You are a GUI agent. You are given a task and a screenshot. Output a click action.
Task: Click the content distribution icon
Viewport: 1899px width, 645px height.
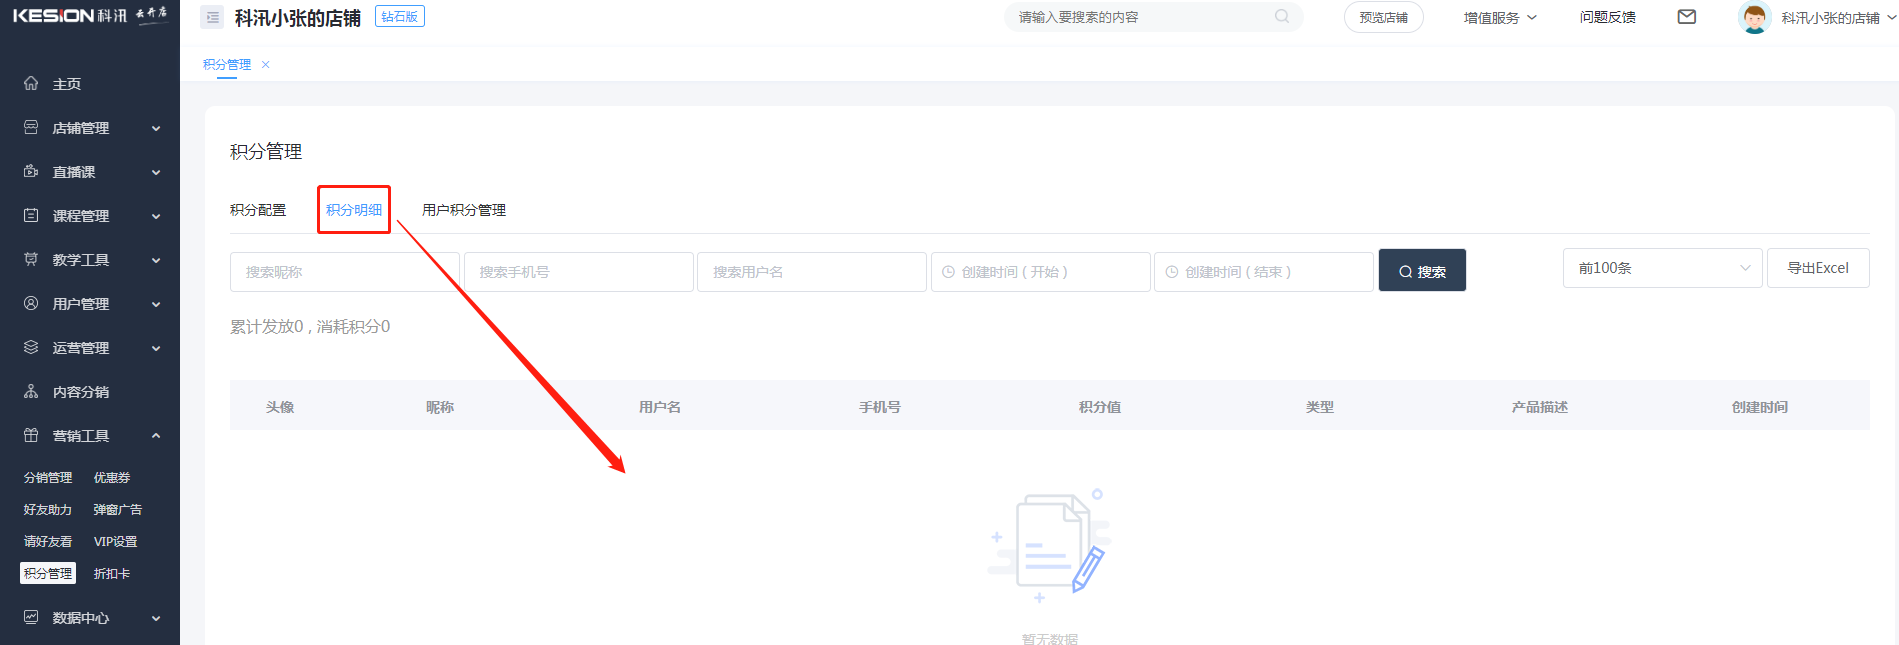31,392
